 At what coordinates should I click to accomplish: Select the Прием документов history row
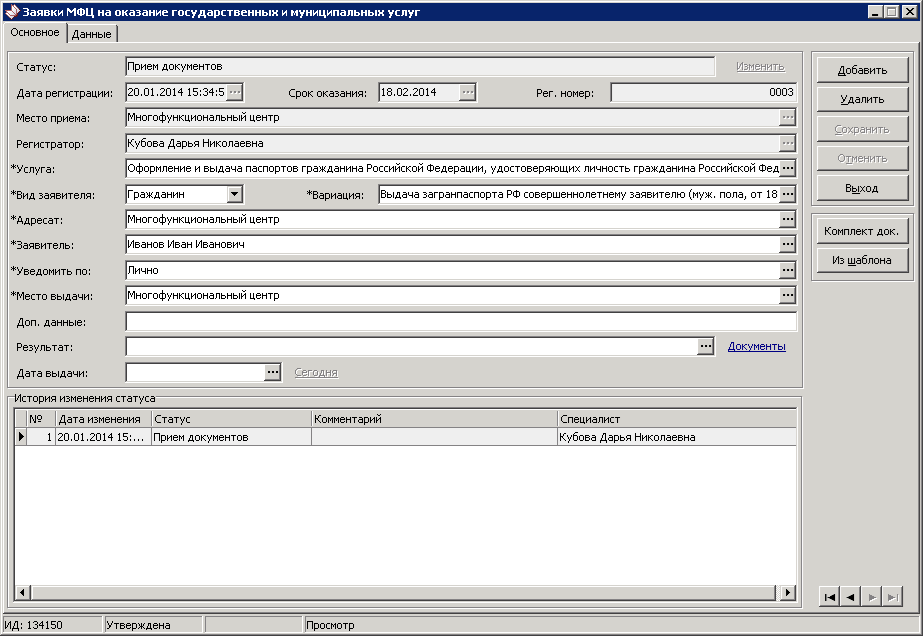(230, 437)
